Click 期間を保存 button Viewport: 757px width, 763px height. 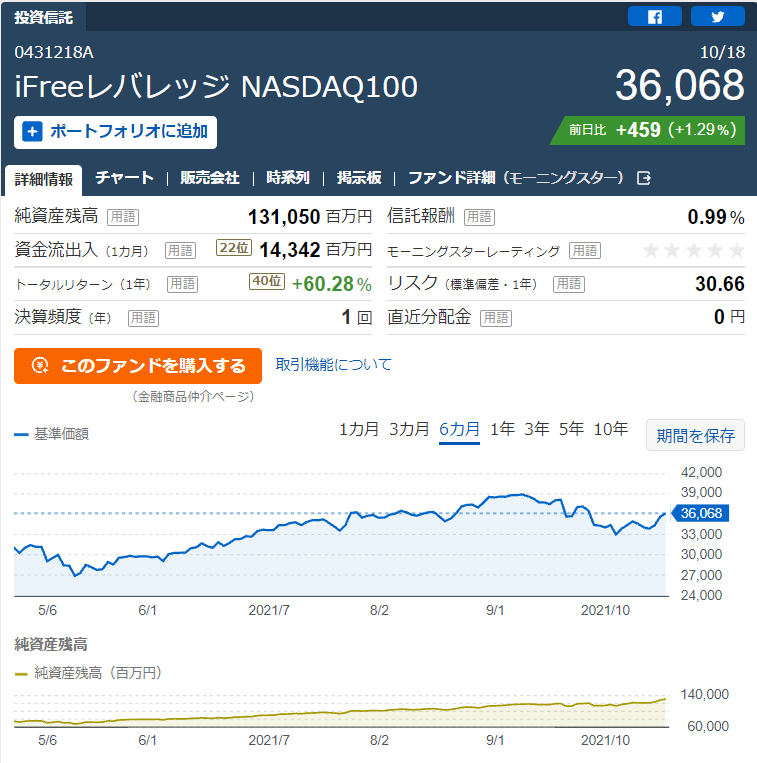point(695,435)
